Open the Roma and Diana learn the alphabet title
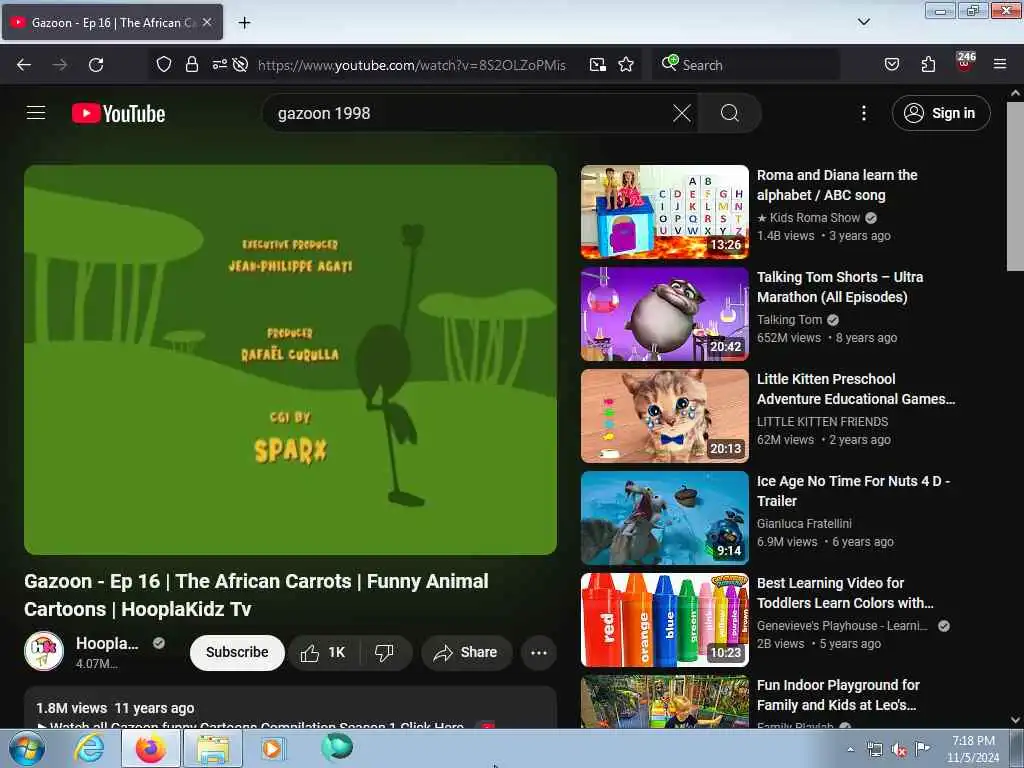The height and width of the screenshot is (768, 1024). click(837, 185)
